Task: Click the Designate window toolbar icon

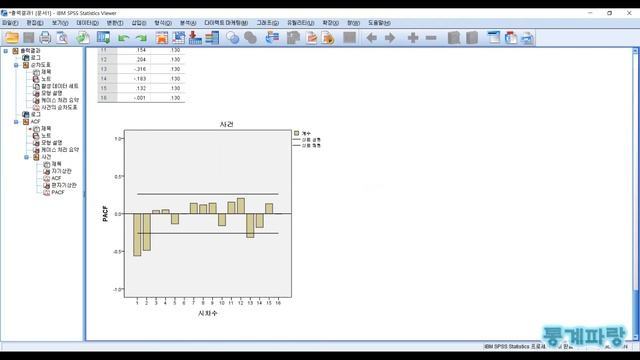Action: click(x=349, y=38)
